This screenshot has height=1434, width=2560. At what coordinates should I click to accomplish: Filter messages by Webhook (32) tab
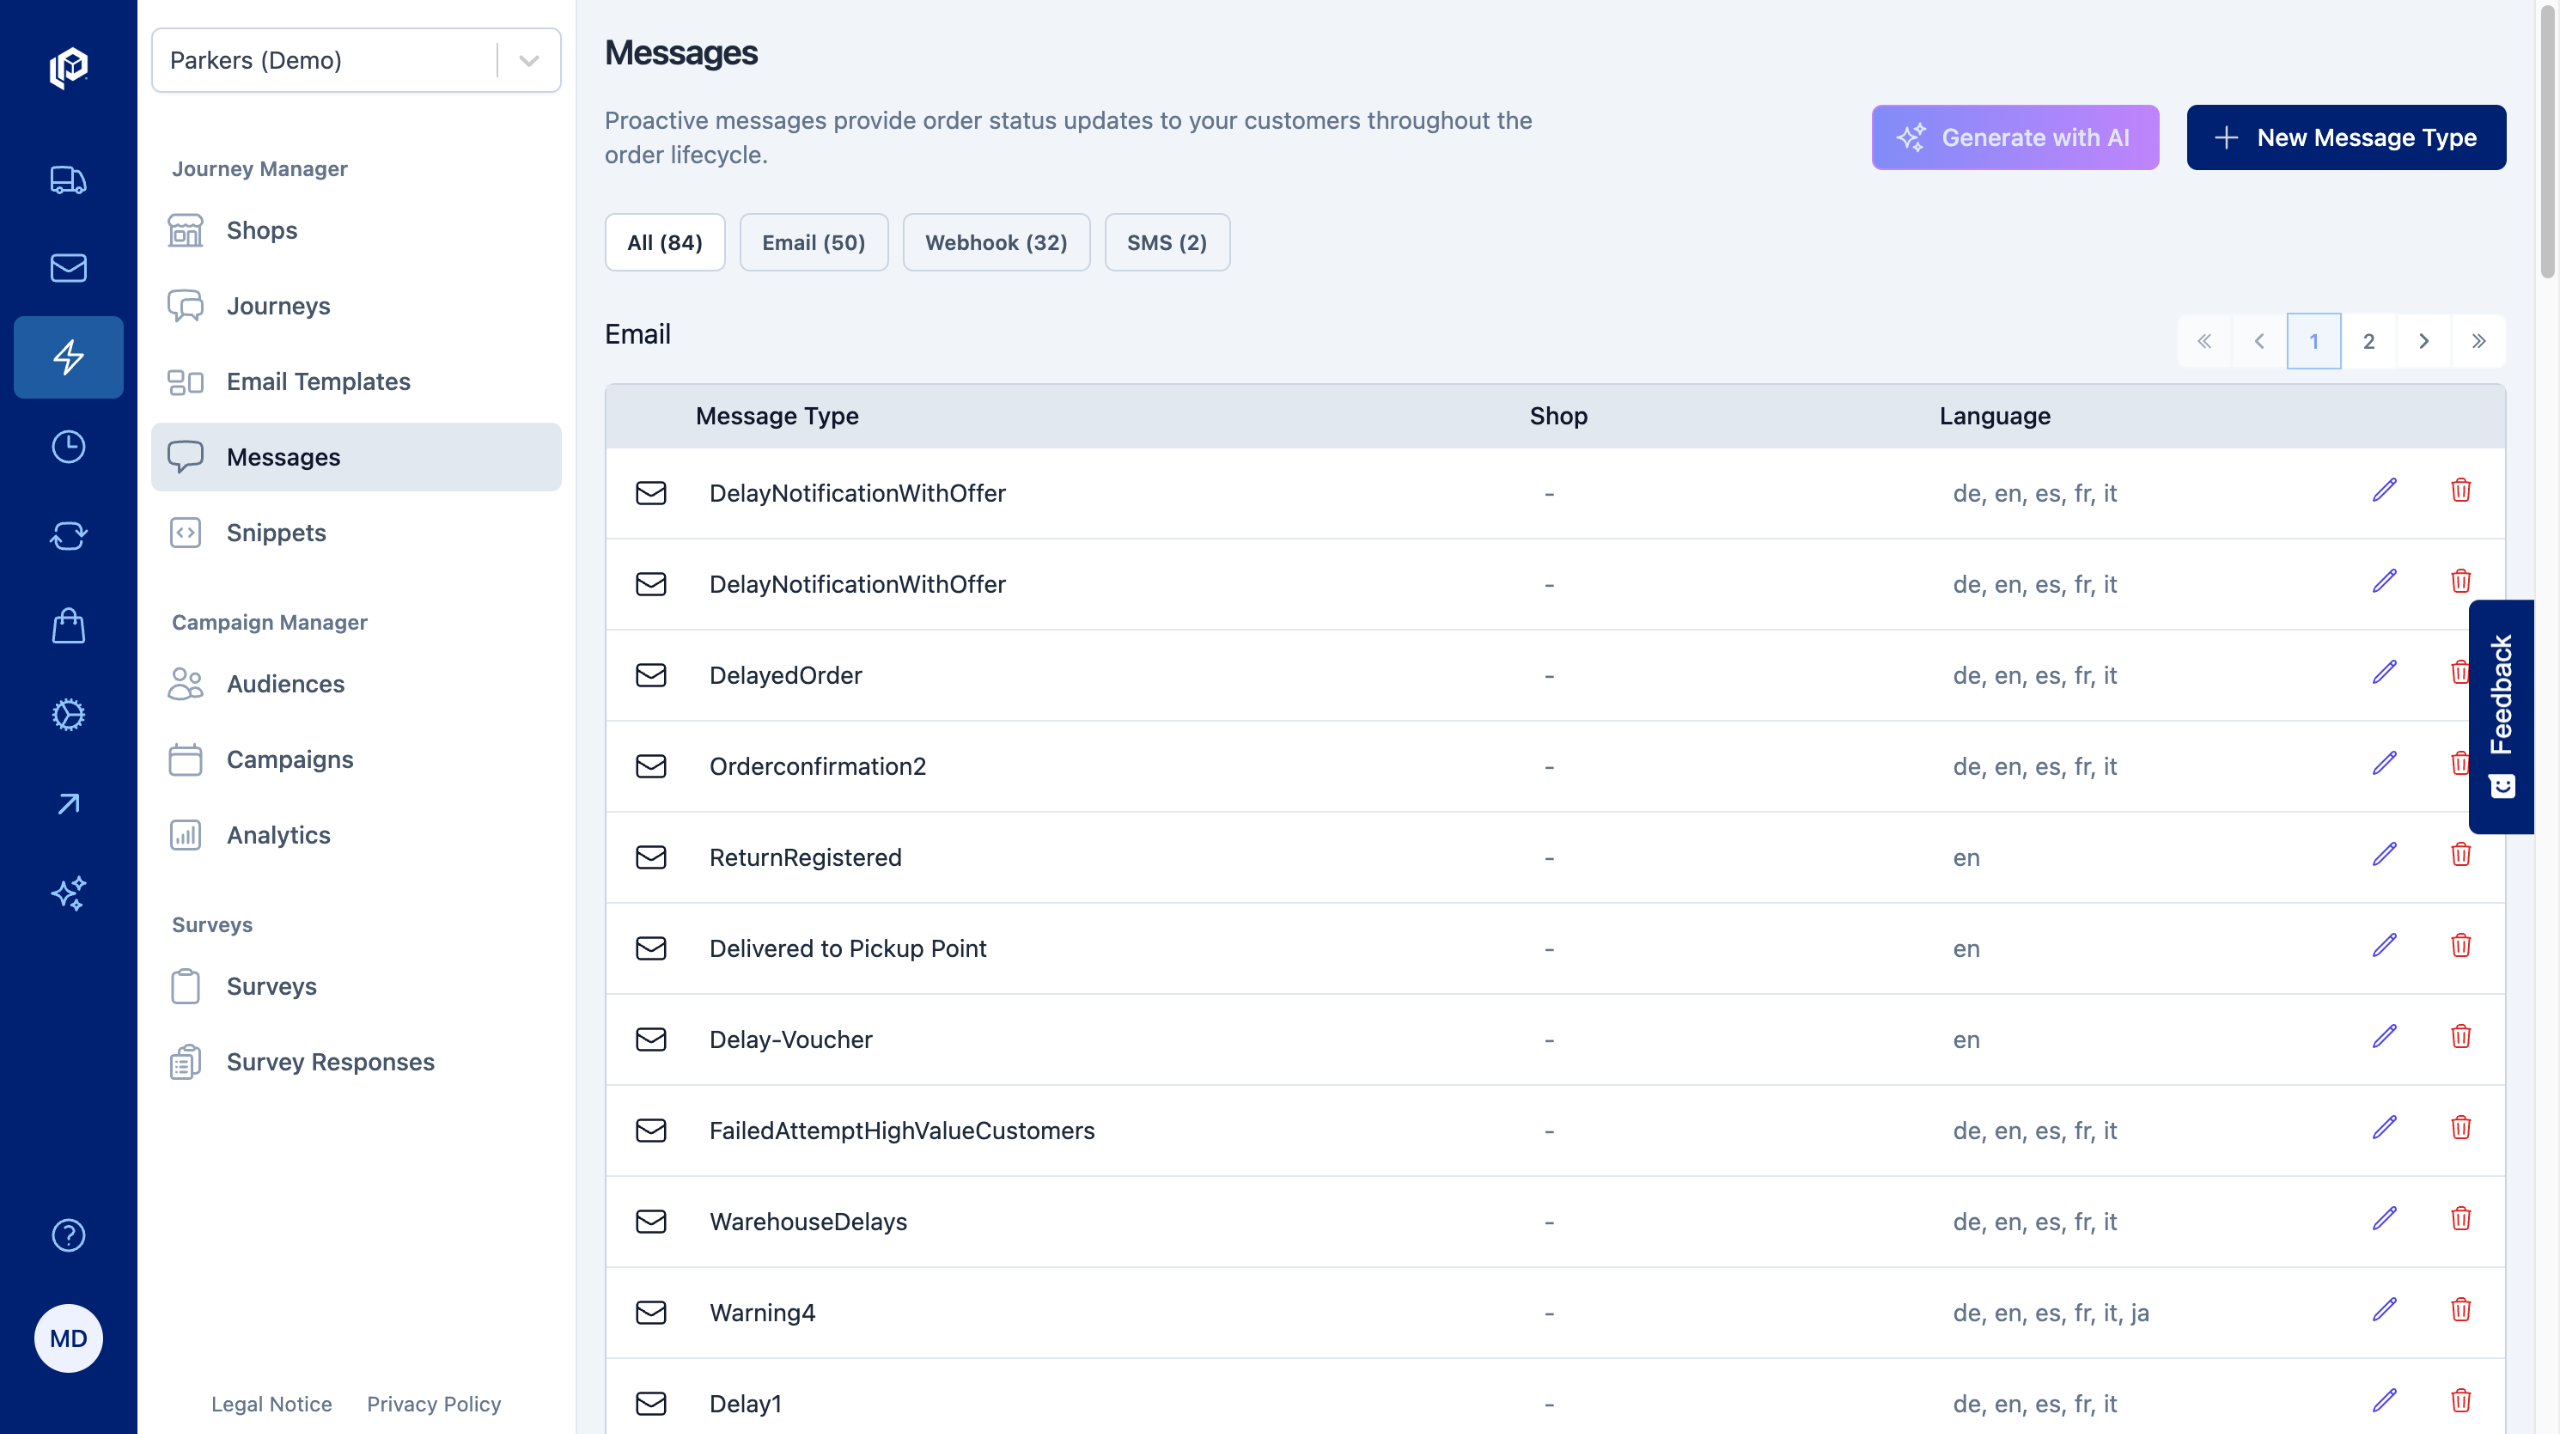point(996,242)
